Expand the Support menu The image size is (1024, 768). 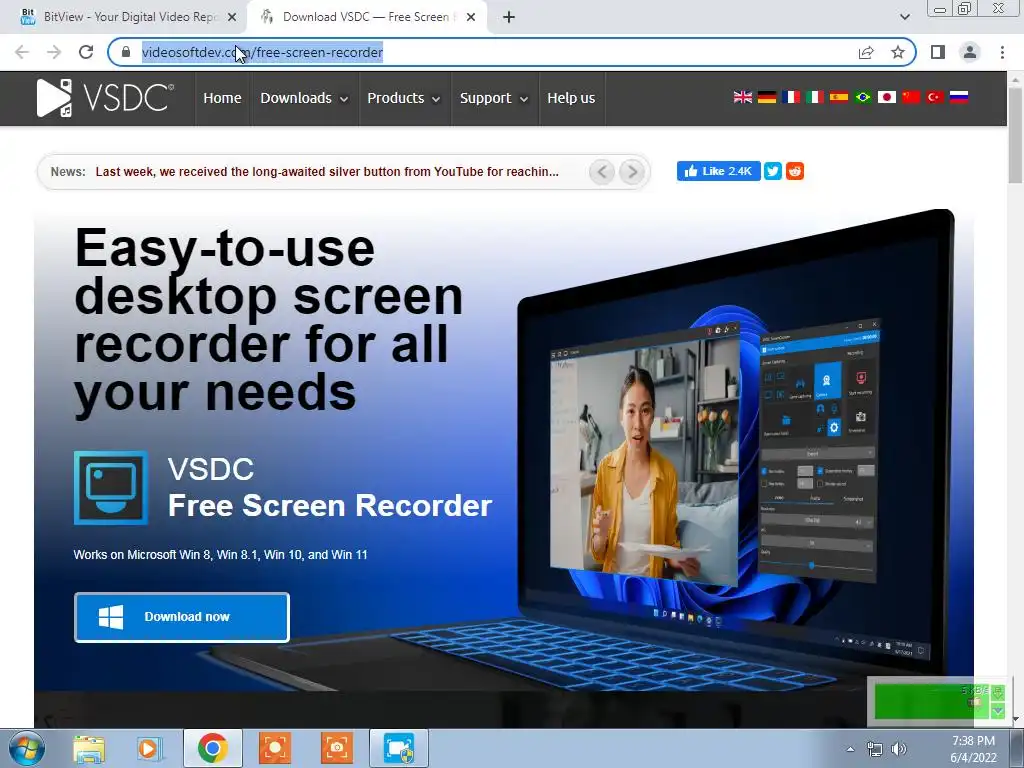(x=494, y=98)
